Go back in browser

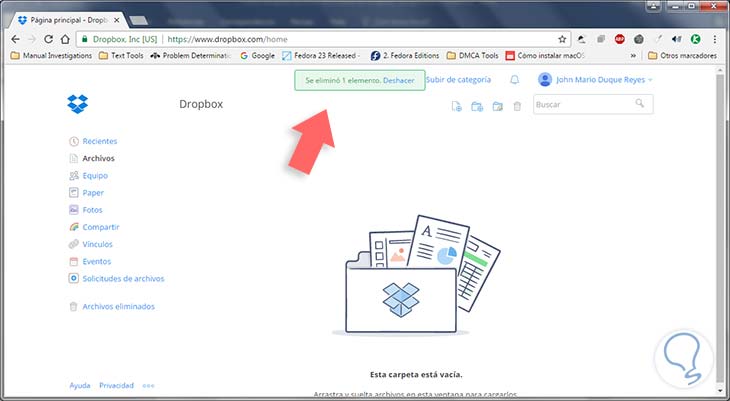[x=15, y=39]
